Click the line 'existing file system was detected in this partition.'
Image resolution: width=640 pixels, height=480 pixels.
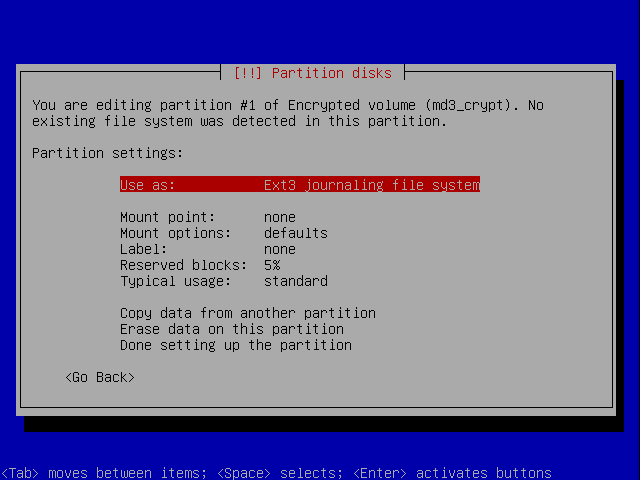(240, 121)
